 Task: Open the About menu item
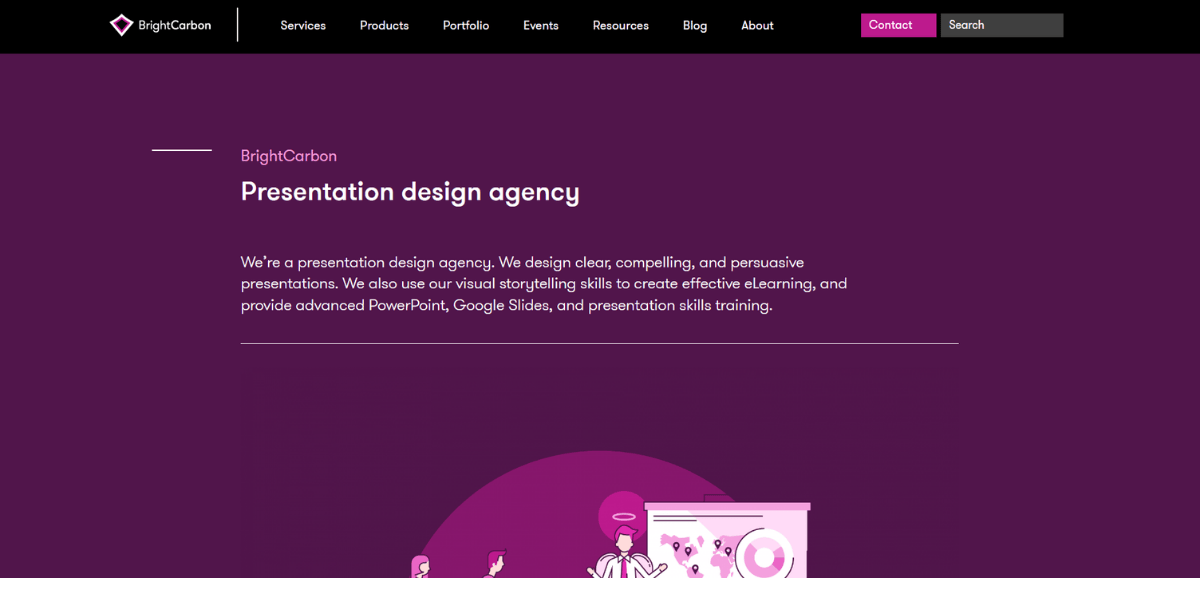coord(757,26)
